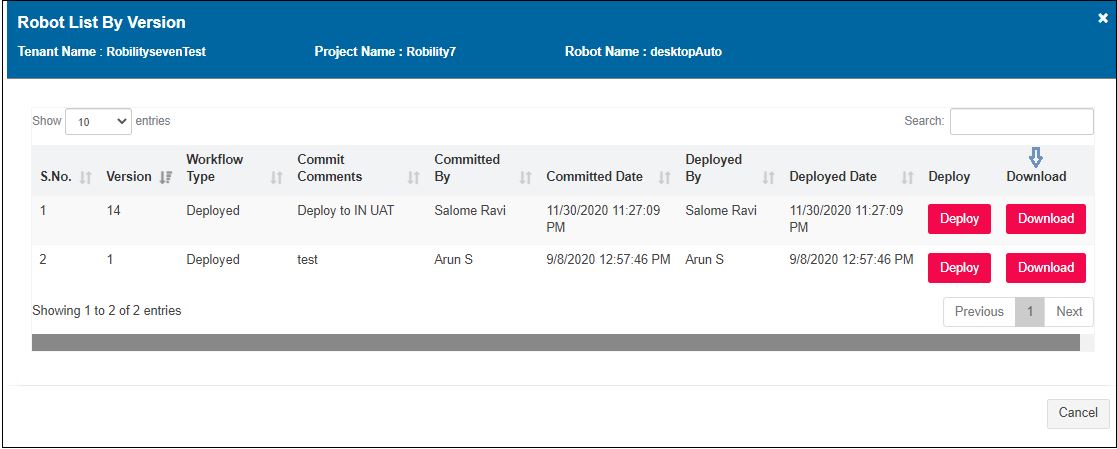The width and height of the screenshot is (1117, 449).
Task: Download version 1 robot package
Action: tap(1045, 268)
